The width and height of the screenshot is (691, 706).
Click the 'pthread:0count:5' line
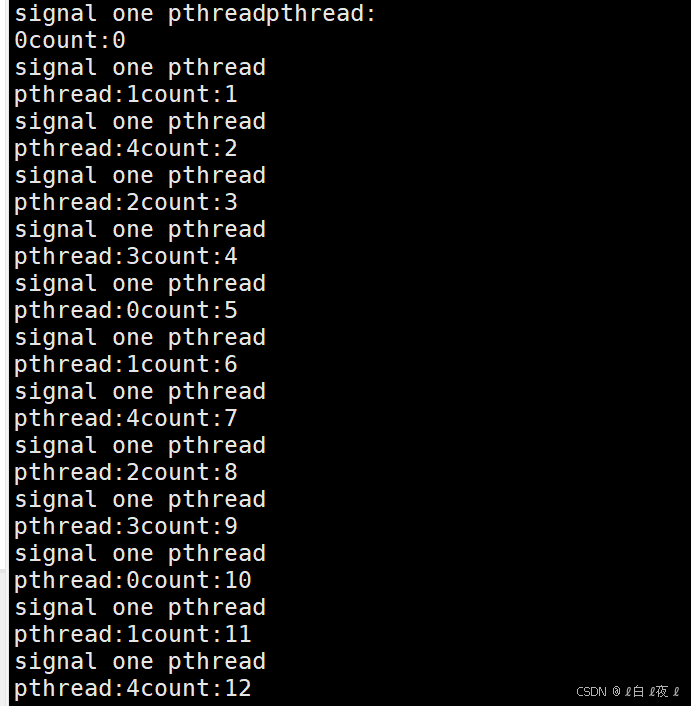point(126,312)
